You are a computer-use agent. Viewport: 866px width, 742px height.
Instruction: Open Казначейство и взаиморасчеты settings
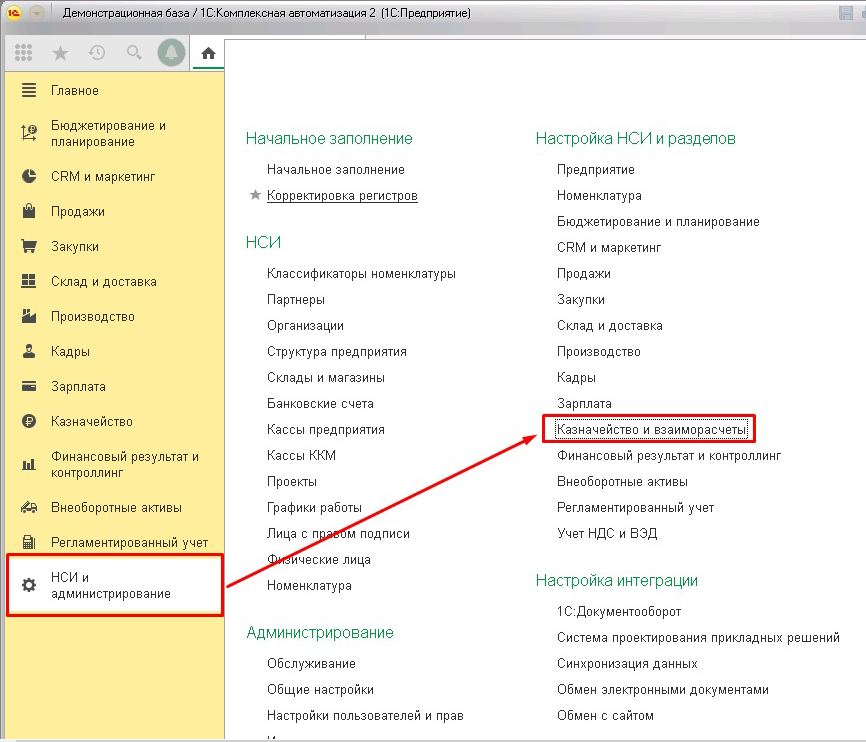[651, 430]
